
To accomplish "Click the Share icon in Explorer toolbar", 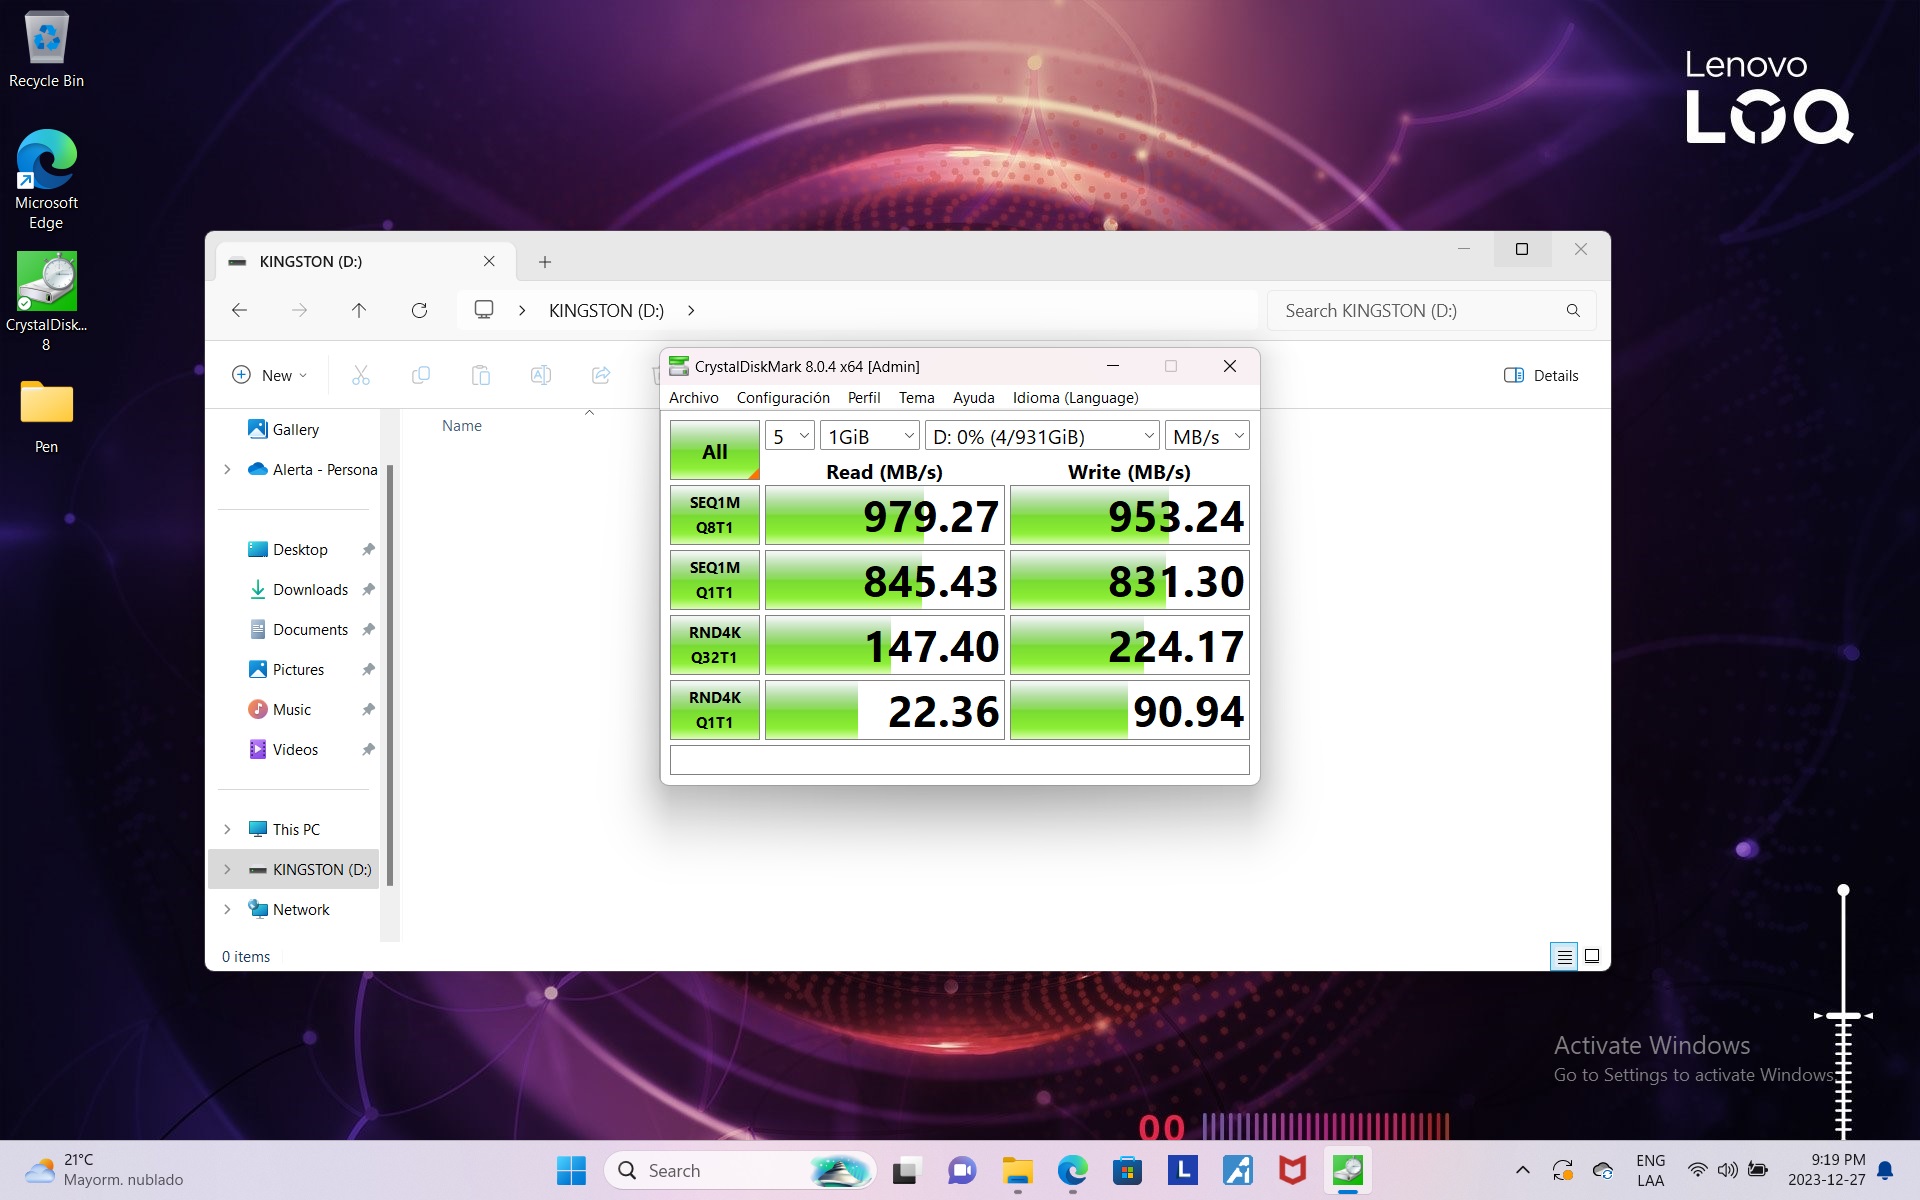I will coord(601,376).
